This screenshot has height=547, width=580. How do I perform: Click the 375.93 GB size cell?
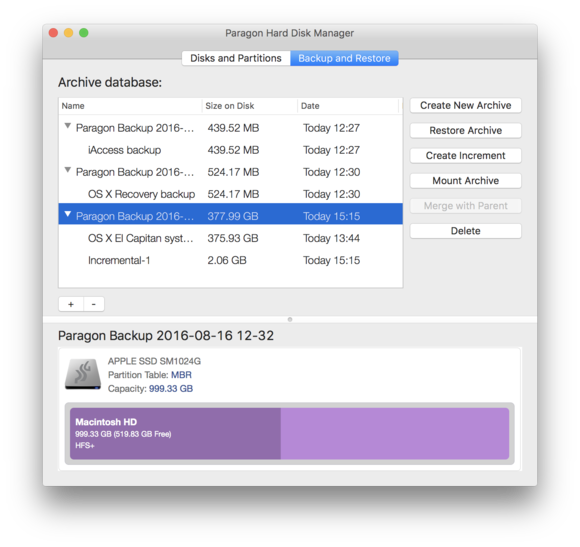click(233, 238)
